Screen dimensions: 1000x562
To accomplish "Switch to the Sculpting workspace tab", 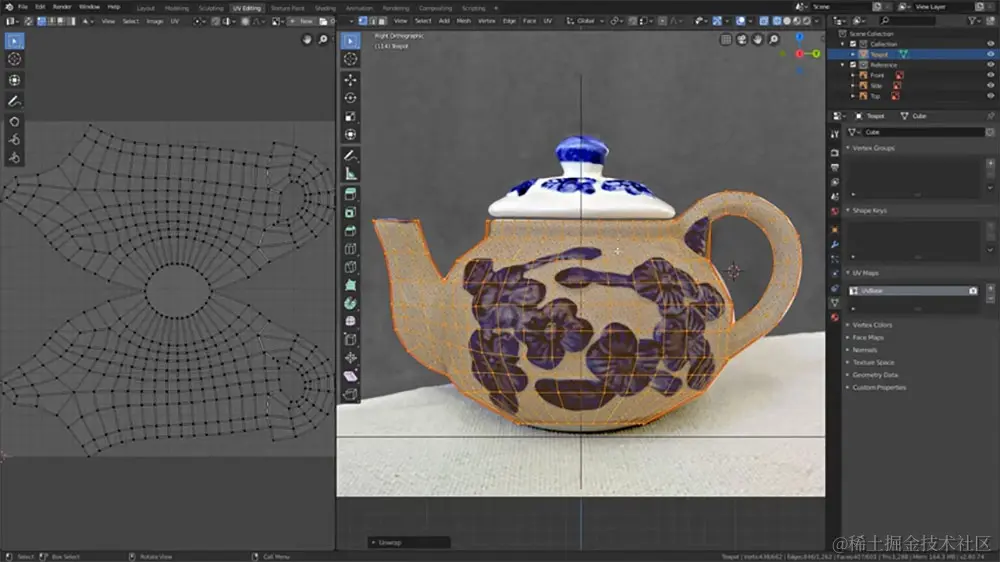I will [x=210, y=8].
